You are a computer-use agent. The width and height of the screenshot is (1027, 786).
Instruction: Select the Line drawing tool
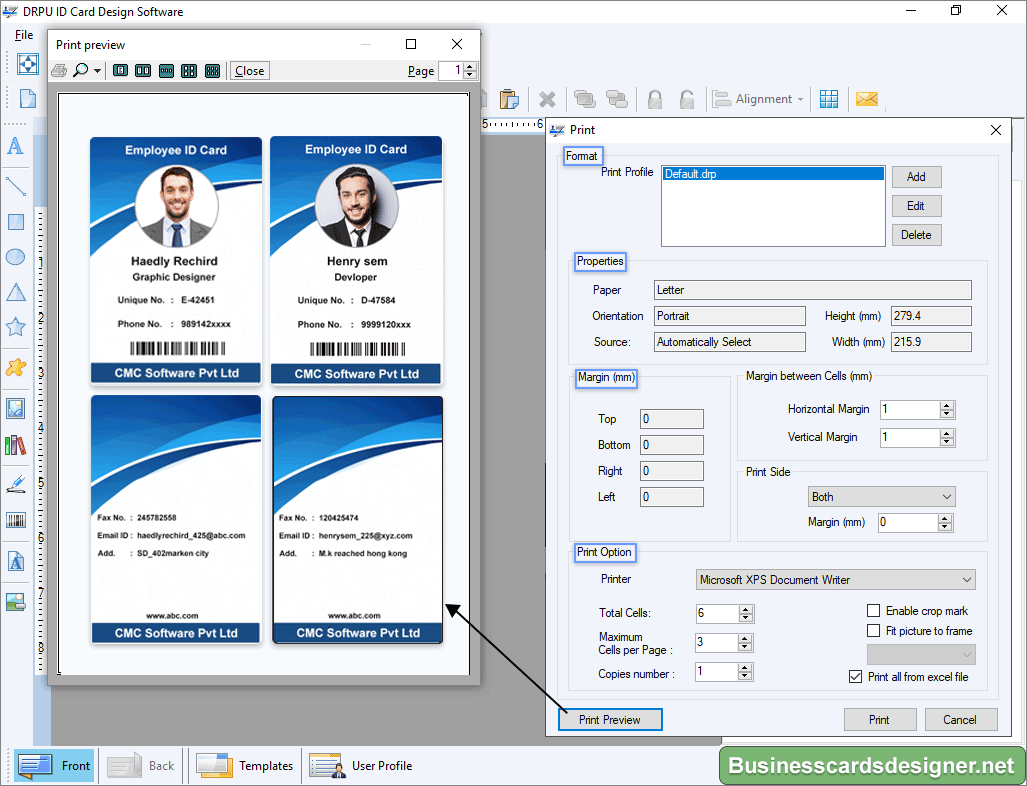15,187
